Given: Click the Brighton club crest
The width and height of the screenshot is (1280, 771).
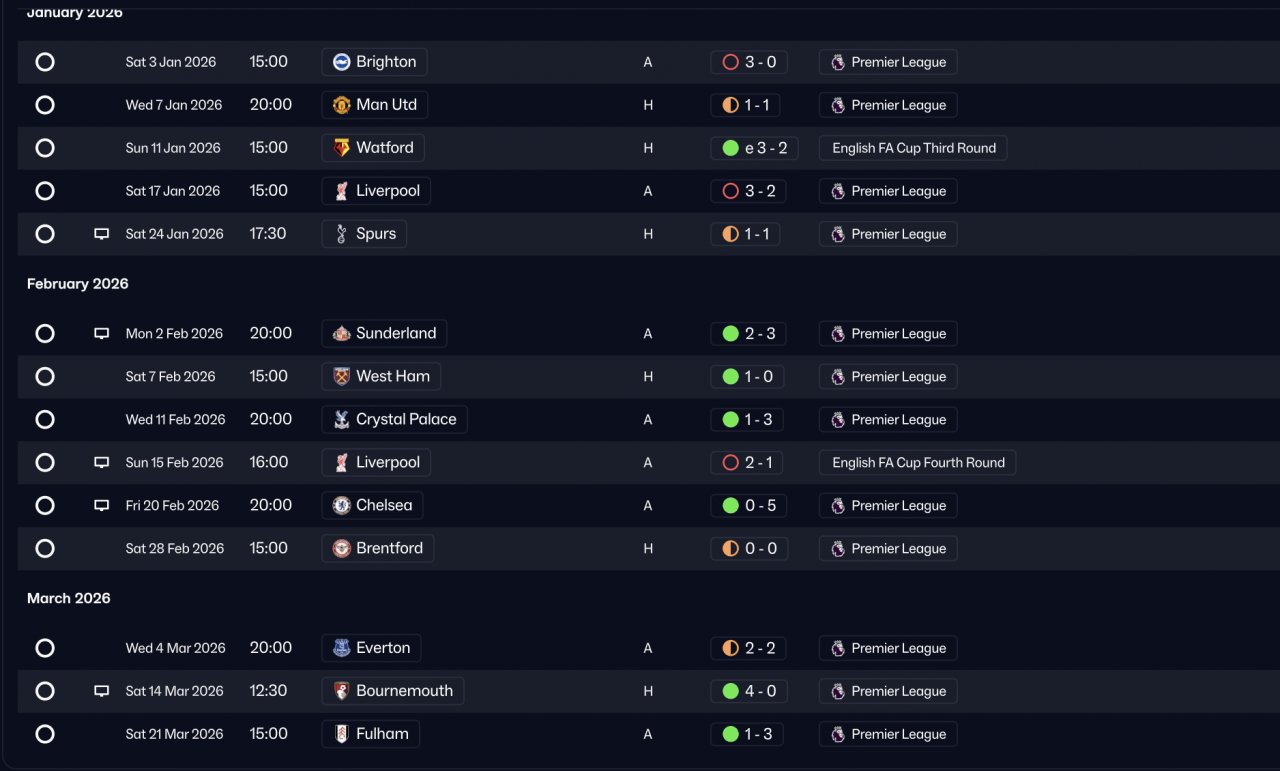Looking at the screenshot, I should 341,62.
